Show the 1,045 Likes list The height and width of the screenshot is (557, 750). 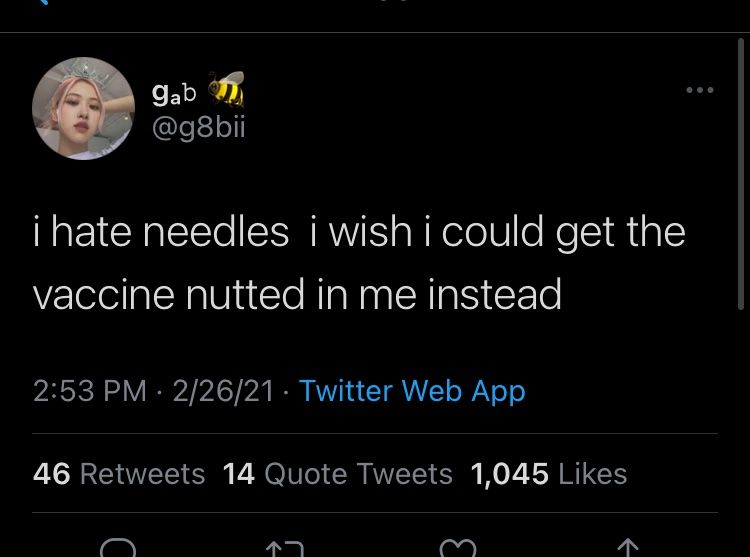tap(548, 473)
